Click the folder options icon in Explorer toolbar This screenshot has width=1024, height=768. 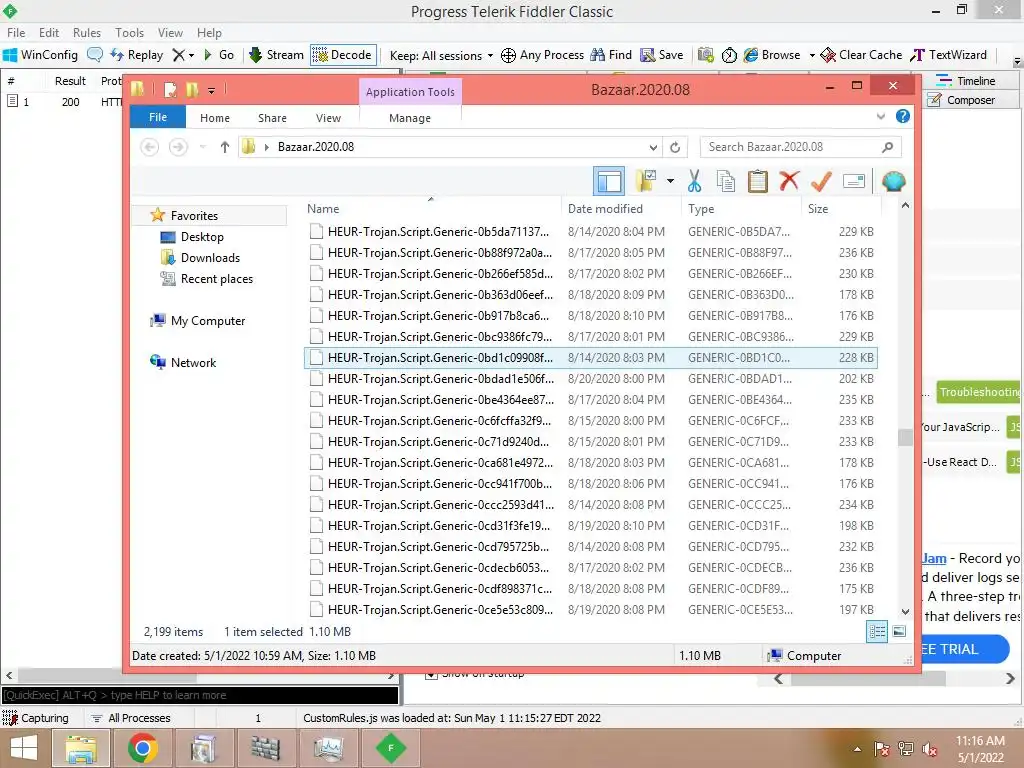pos(646,181)
